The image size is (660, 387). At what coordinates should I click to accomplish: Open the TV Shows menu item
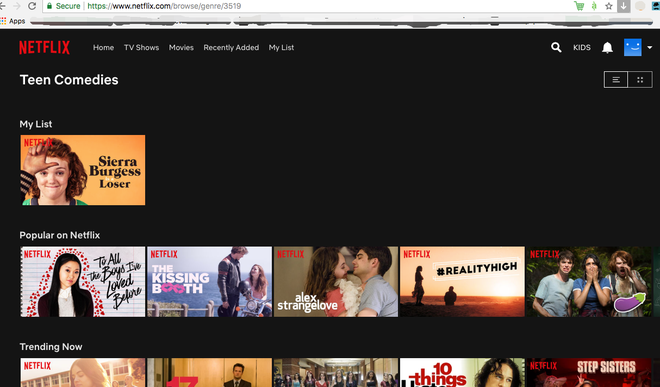141,48
